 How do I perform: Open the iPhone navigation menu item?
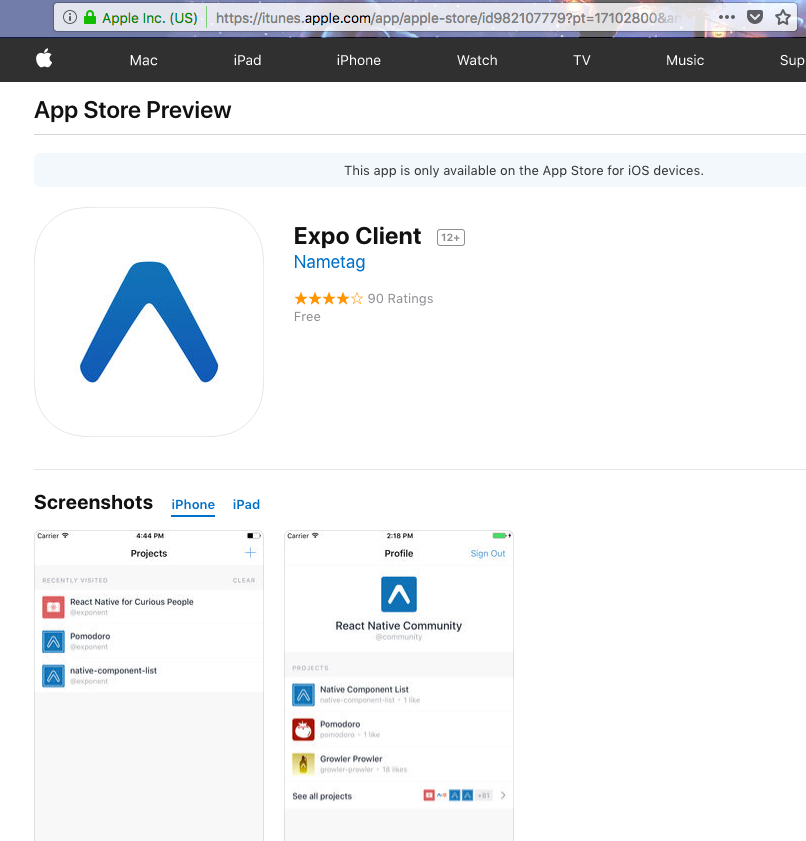coord(358,60)
